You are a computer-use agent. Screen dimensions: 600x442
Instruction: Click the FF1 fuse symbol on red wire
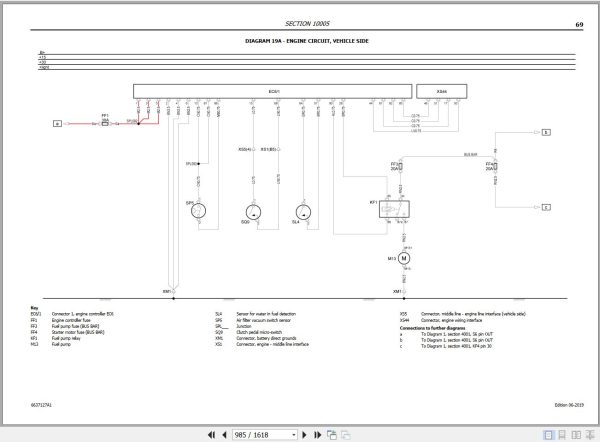105,123
